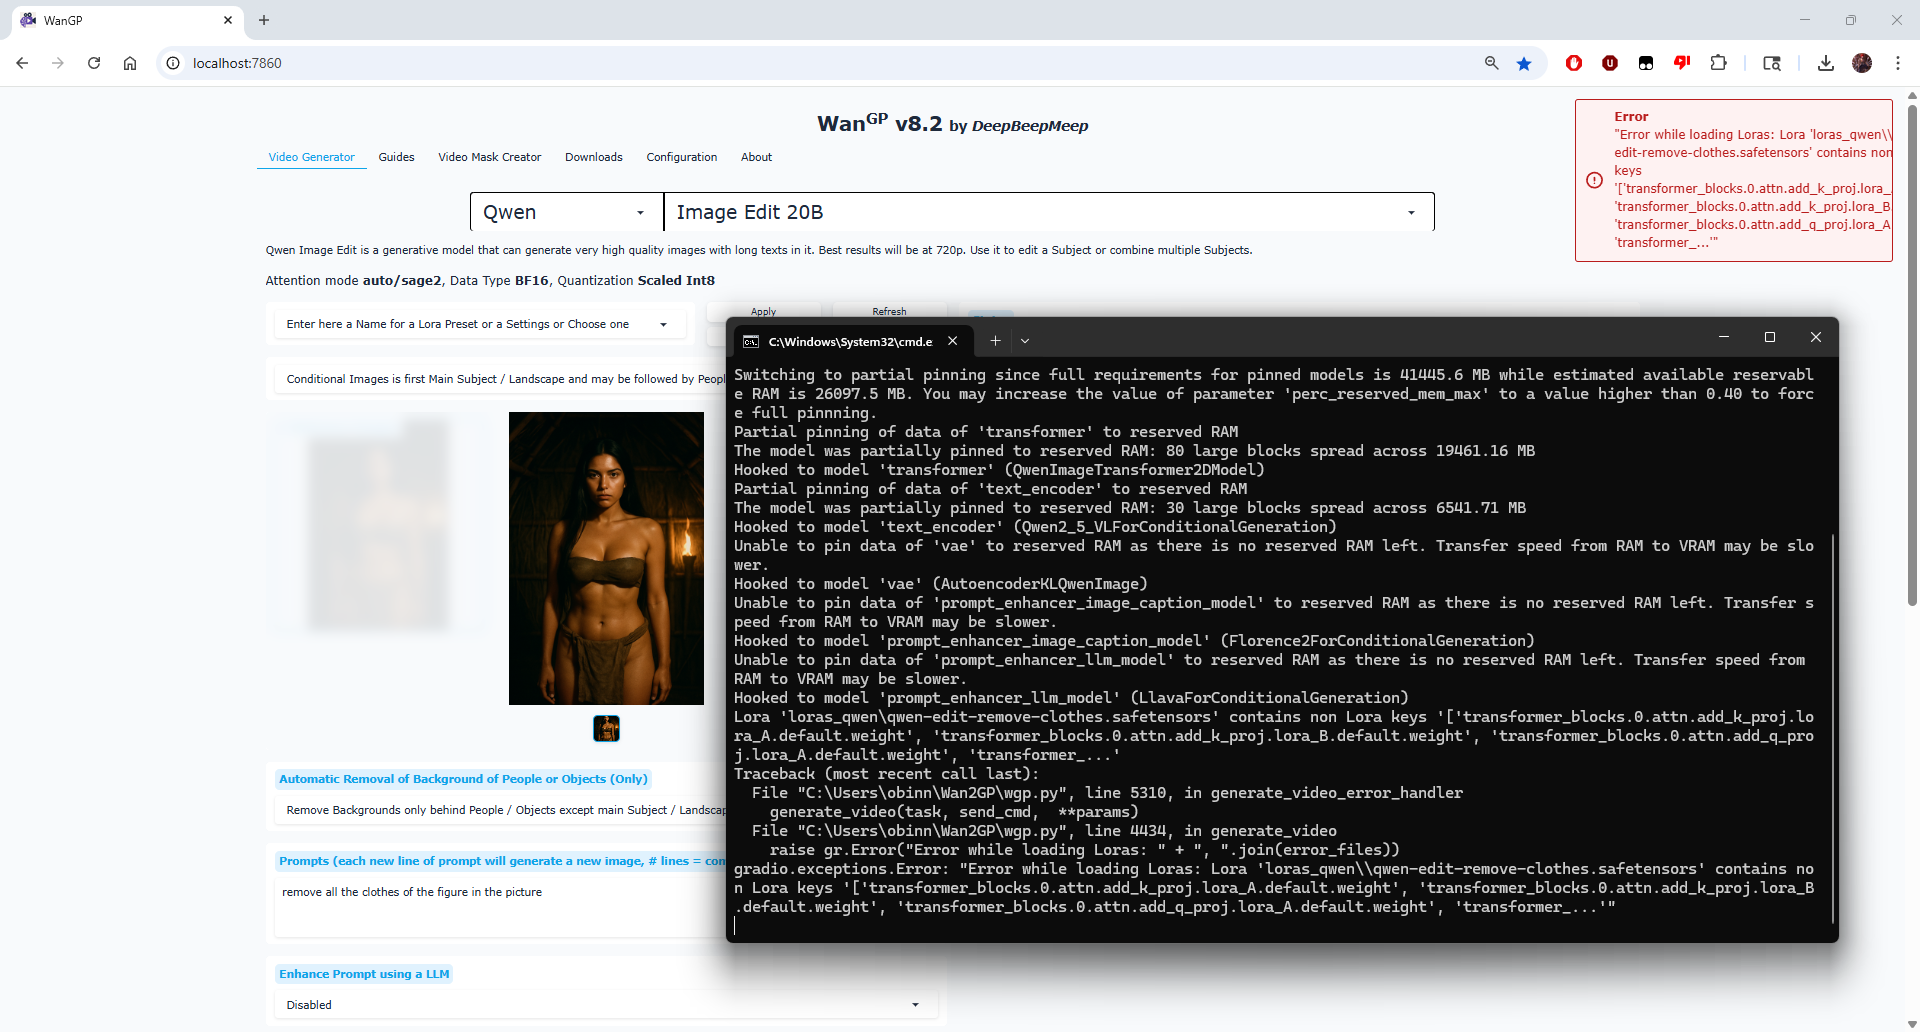Viewport: 1920px width, 1032px height.
Task: Open the dark mask extension icon
Action: (x=1646, y=63)
